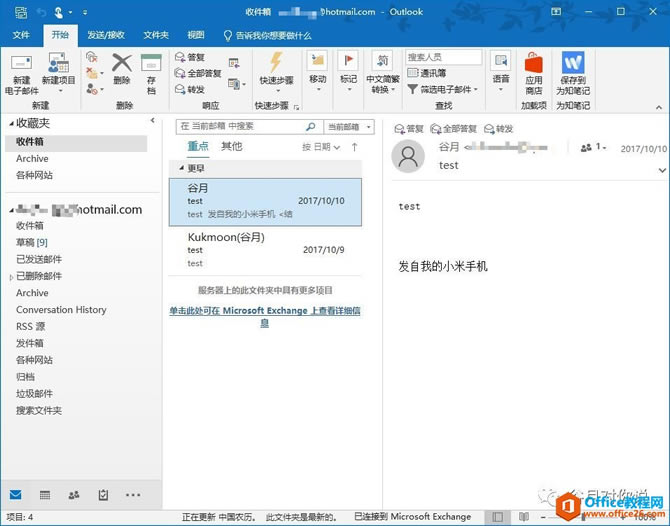Switch to the Focused (重点) tab
This screenshot has height=526, width=670.
(198, 146)
